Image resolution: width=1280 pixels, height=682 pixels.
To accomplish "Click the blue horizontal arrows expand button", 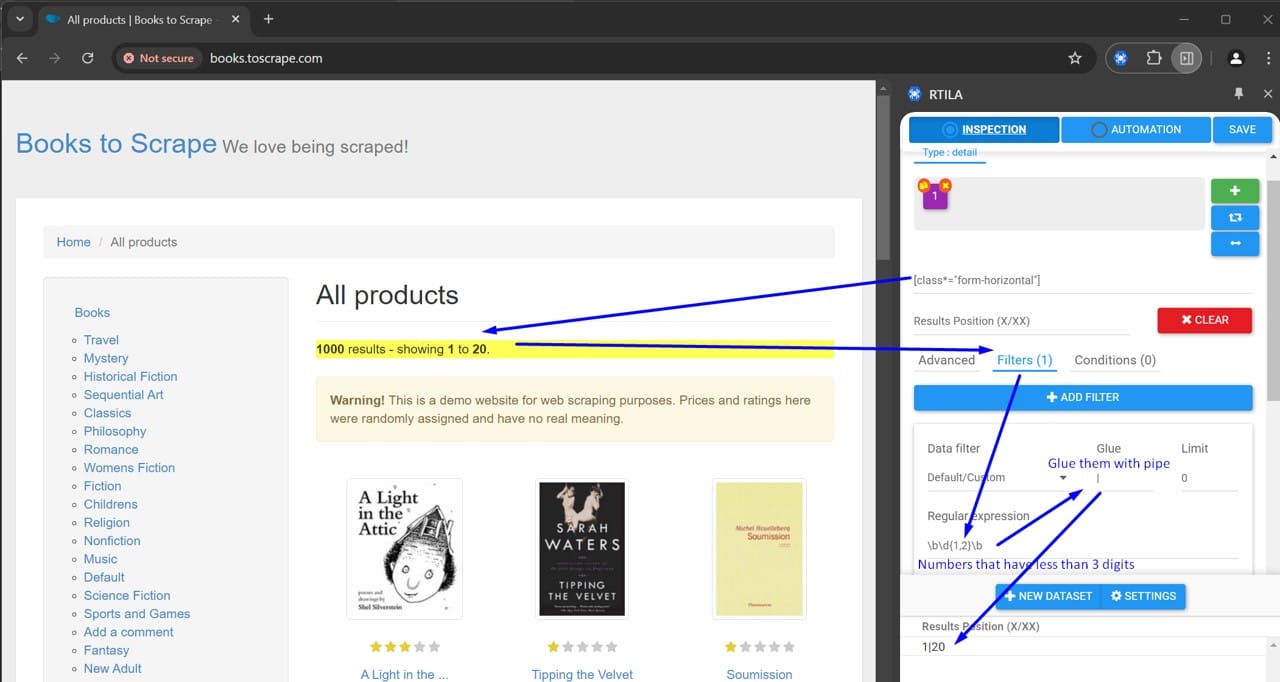I will click(1235, 244).
